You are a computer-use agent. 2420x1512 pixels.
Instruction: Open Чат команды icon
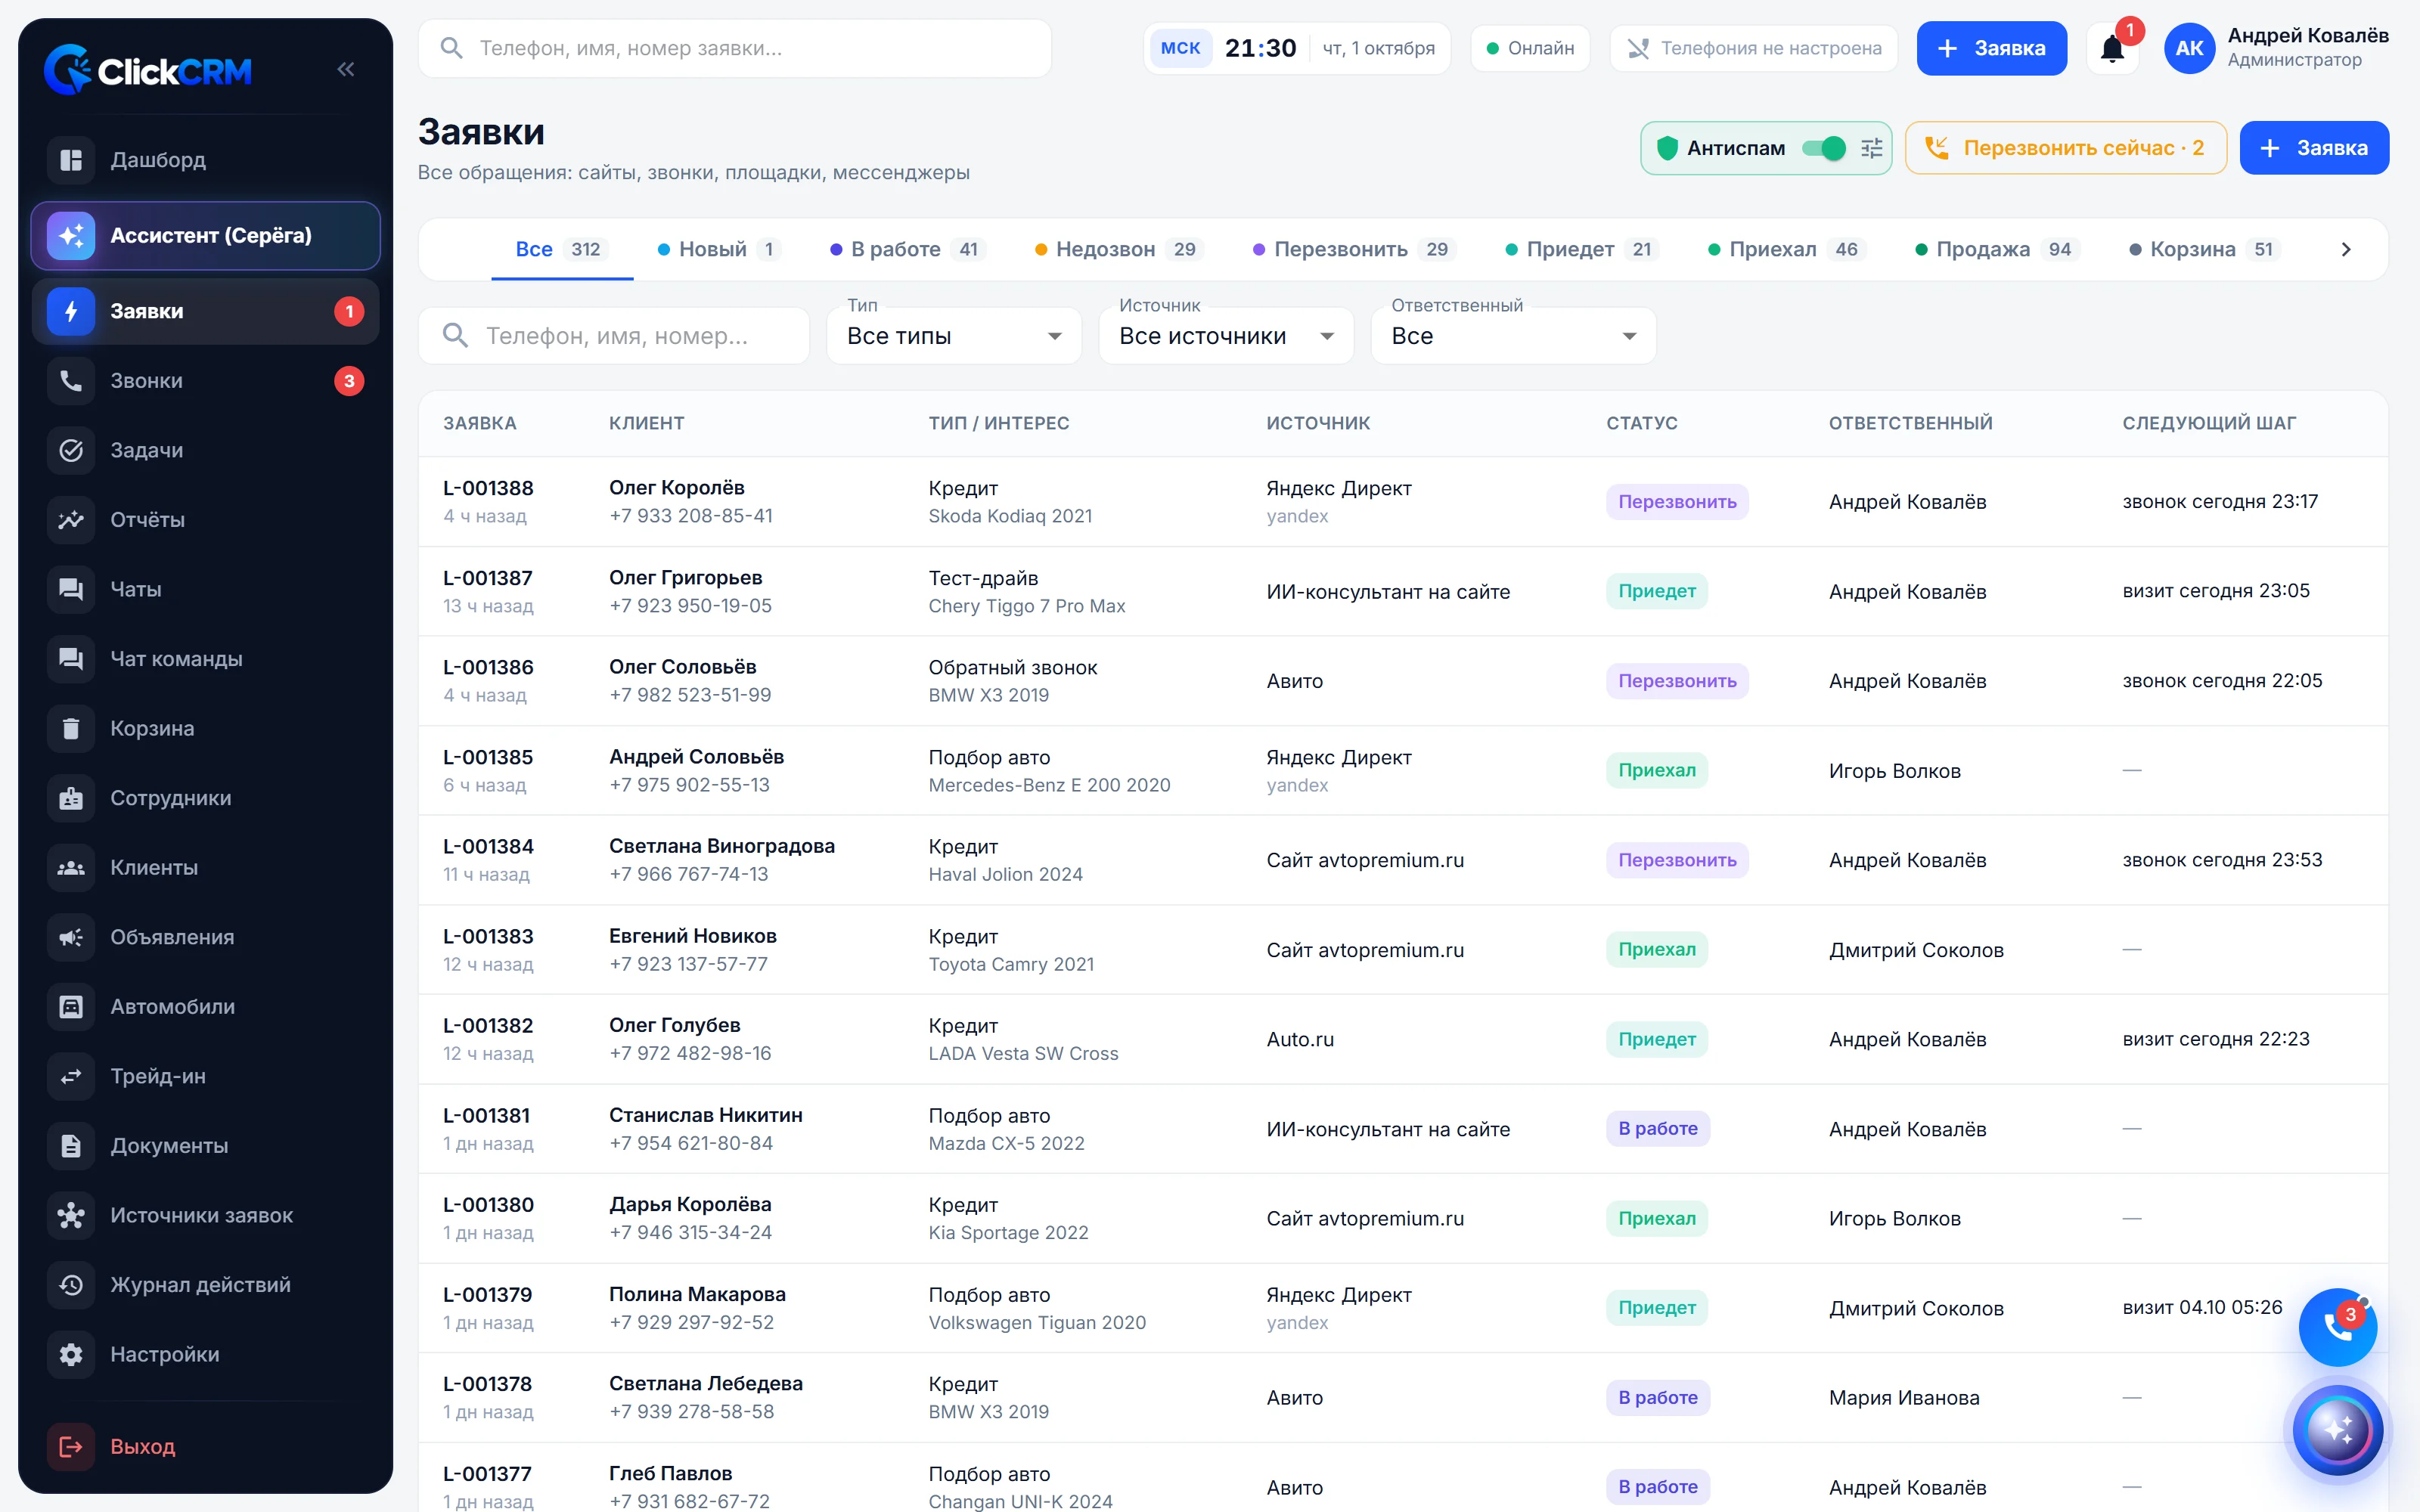click(71, 659)
